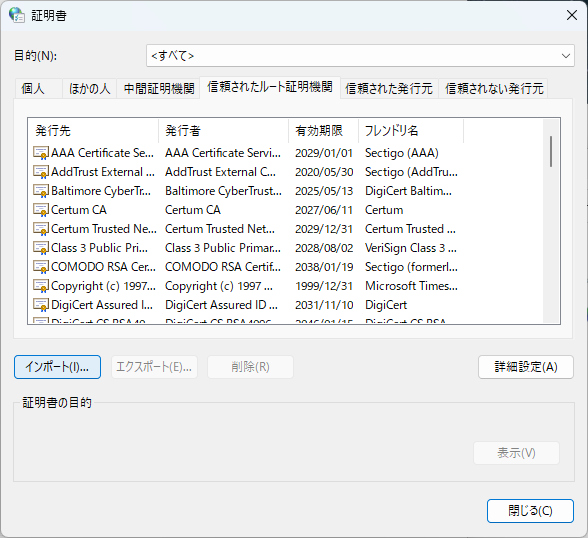Click the DigiCert Assured ID certificate icon
This screenshot has height=538, width=588.
coord(41,305)
